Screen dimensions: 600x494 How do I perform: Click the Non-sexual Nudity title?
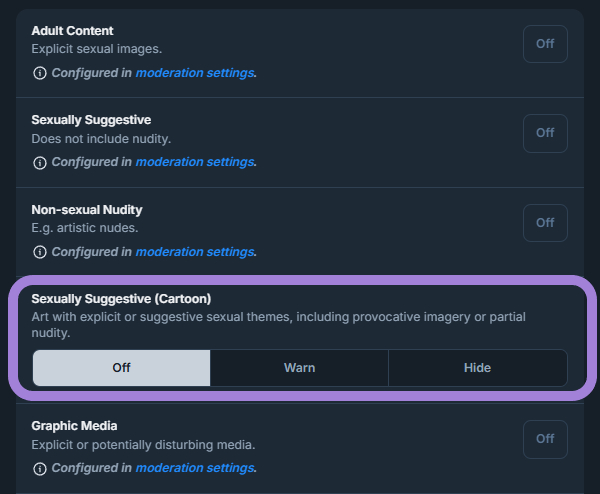click(87, 209)
